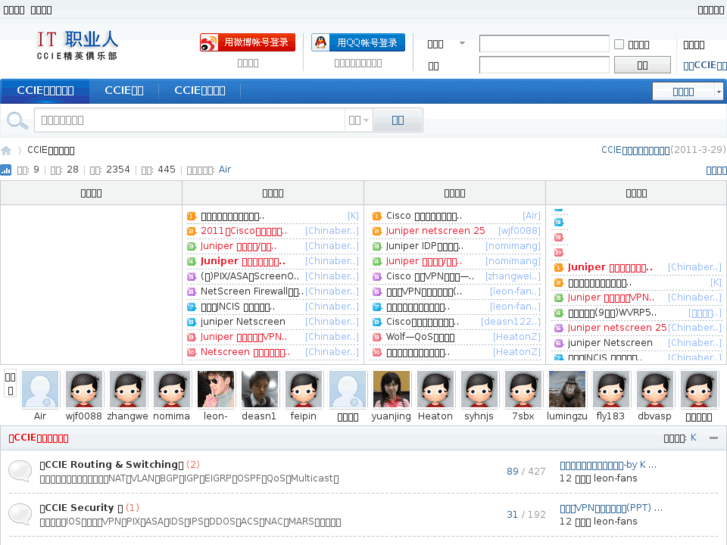This screenshot has height=545, width=727.
Task: Open NetScreen Firewall thread link
Action: pyautogui.click(x=252, y=292)
